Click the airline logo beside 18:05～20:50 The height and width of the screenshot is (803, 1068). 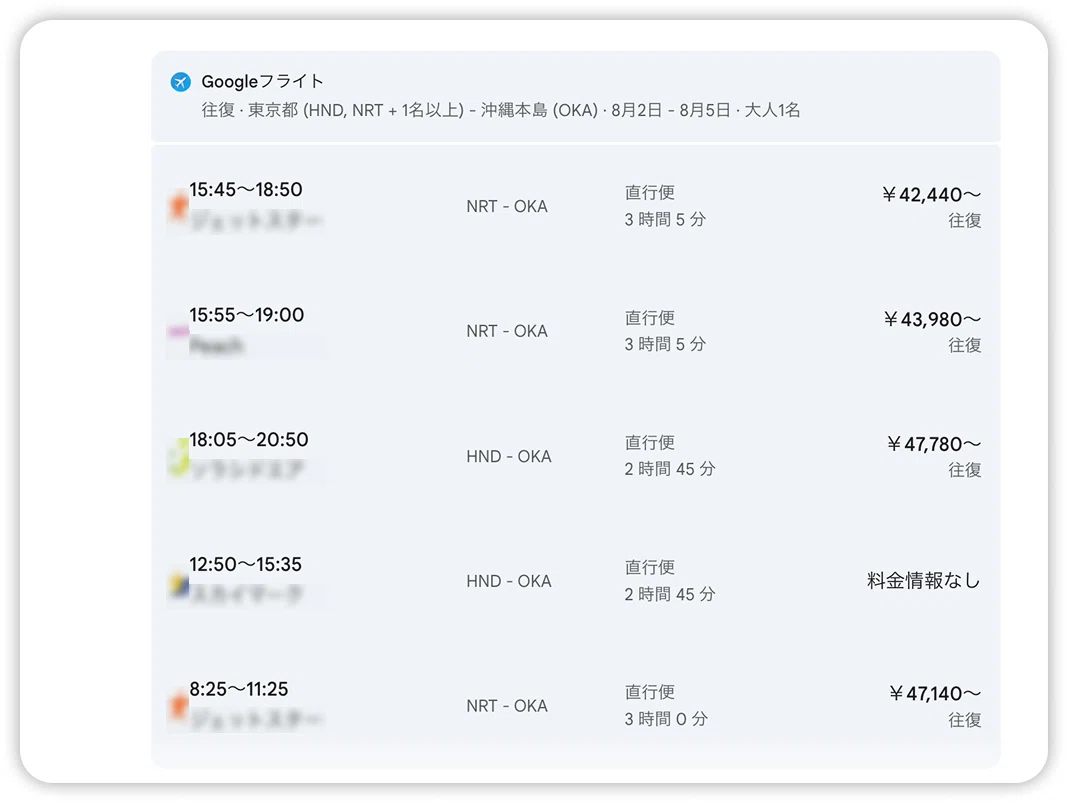click(179, 456)
